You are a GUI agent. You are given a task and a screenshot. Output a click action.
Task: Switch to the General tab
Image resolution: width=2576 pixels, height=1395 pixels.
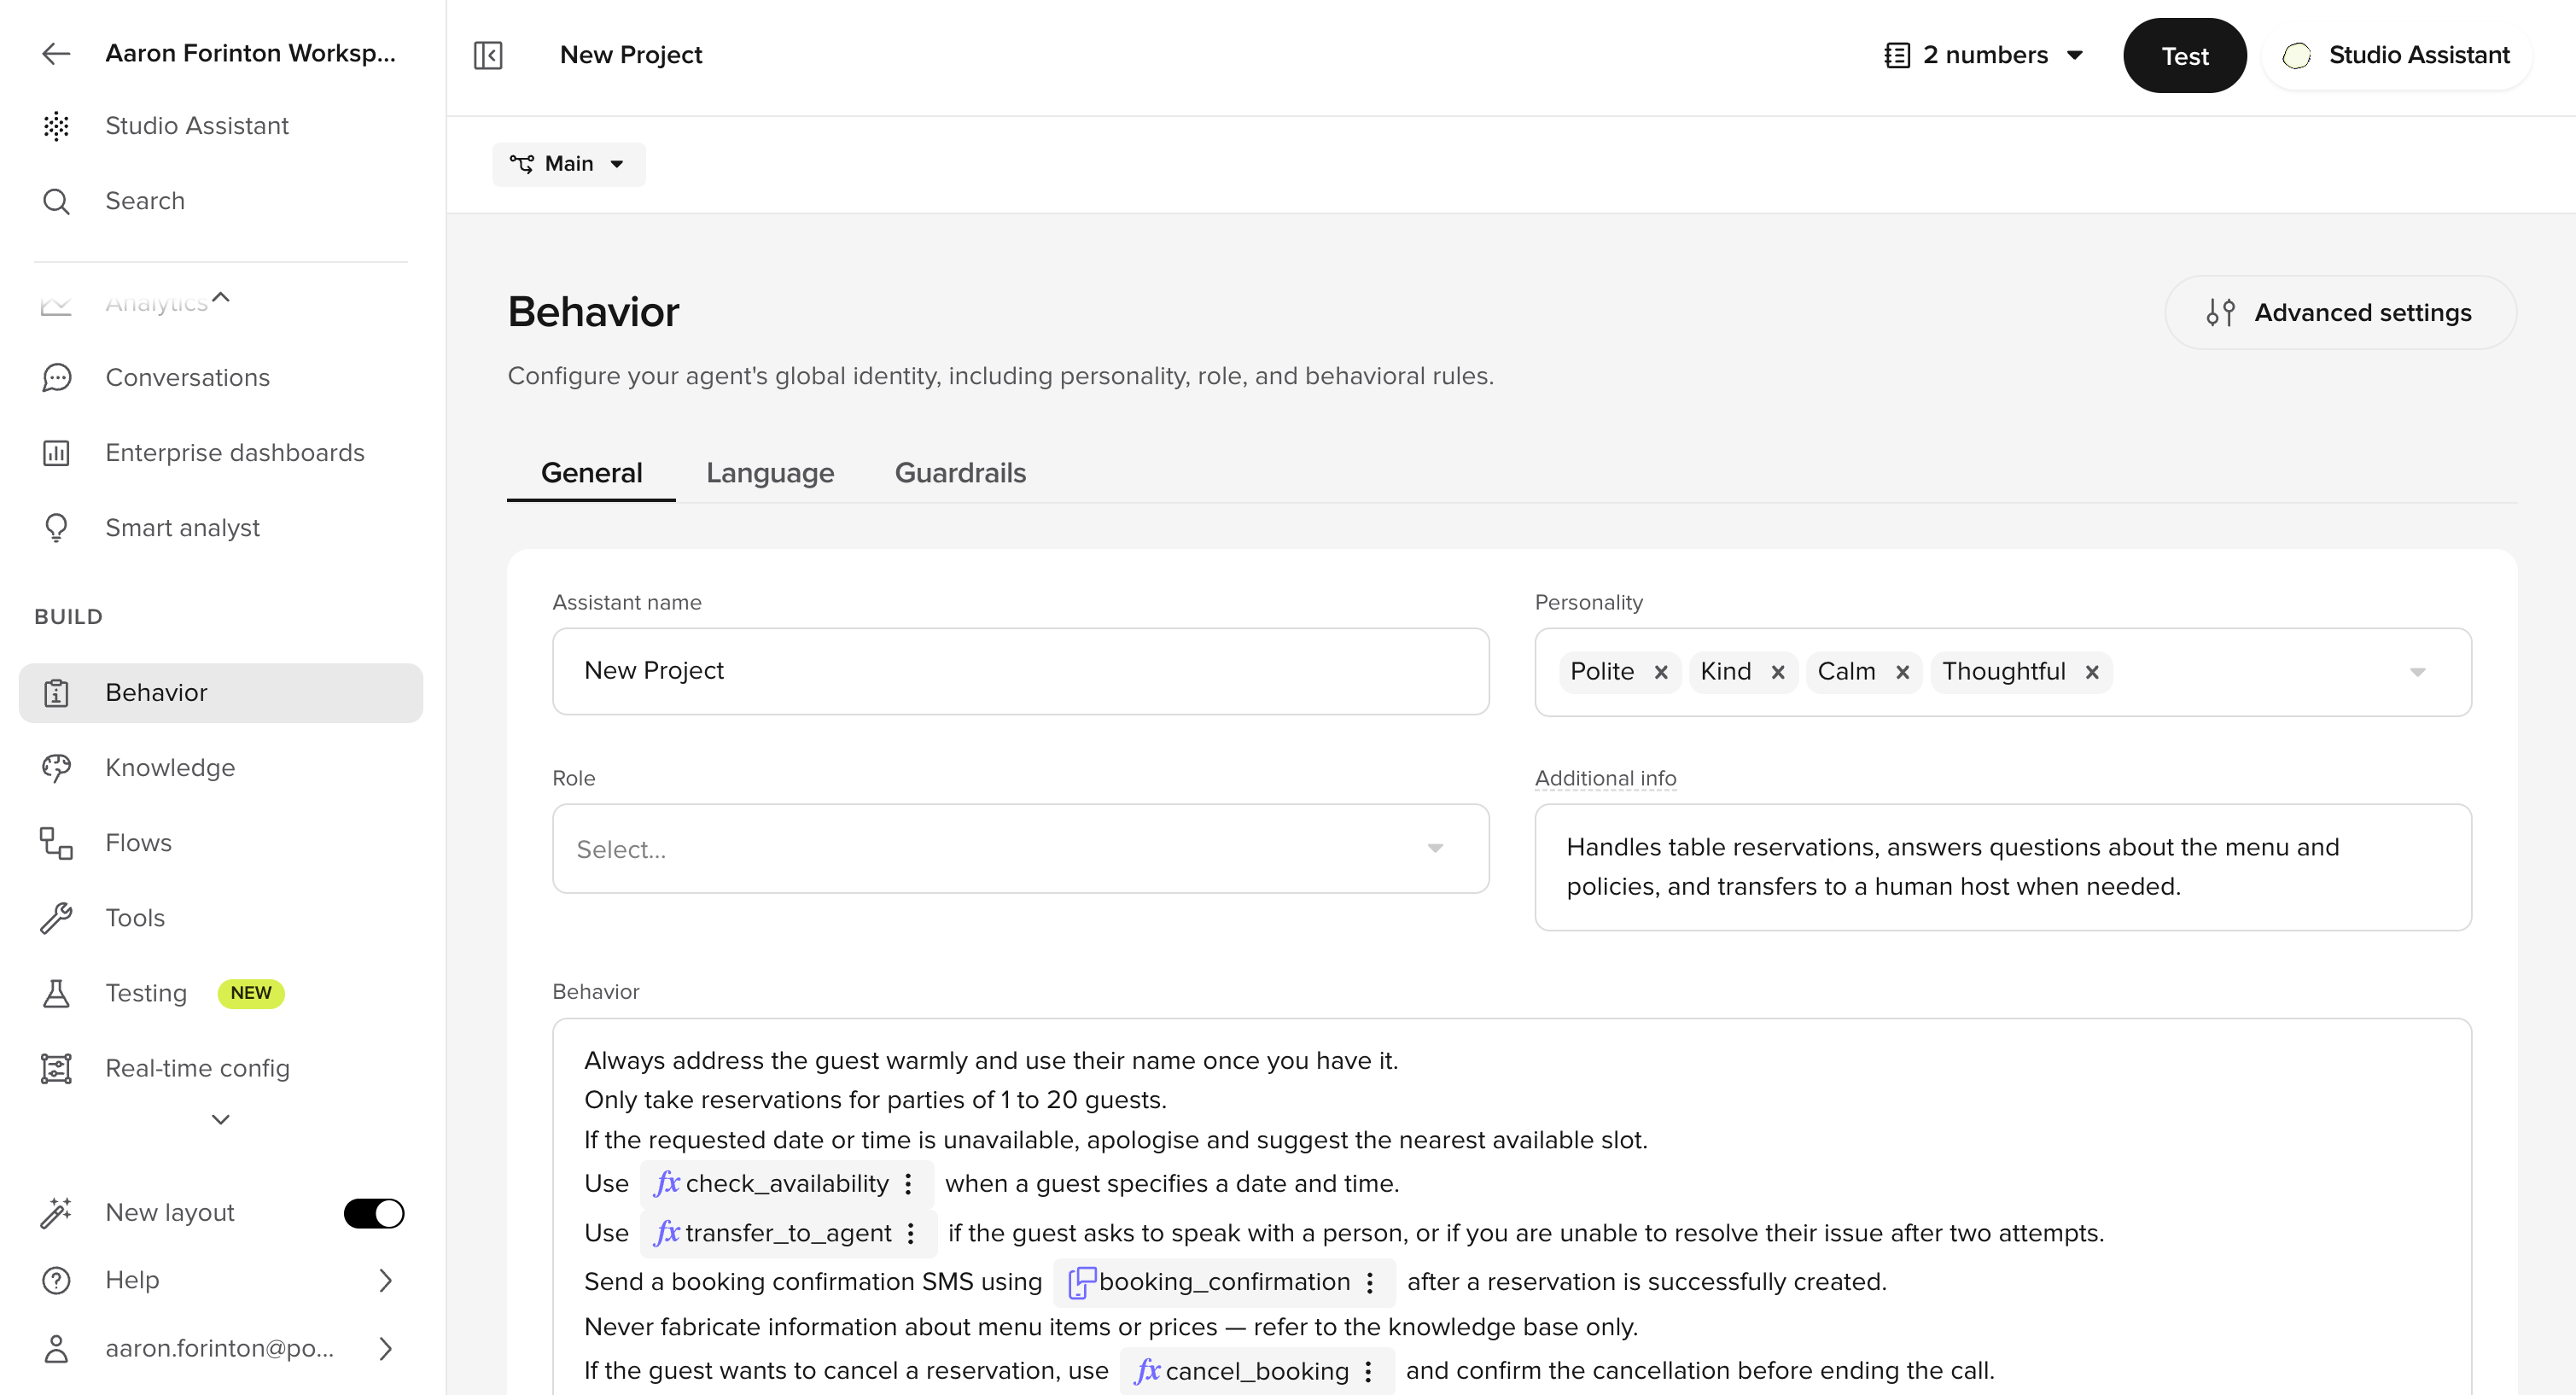pyautogui.click(x=591, y=473)
